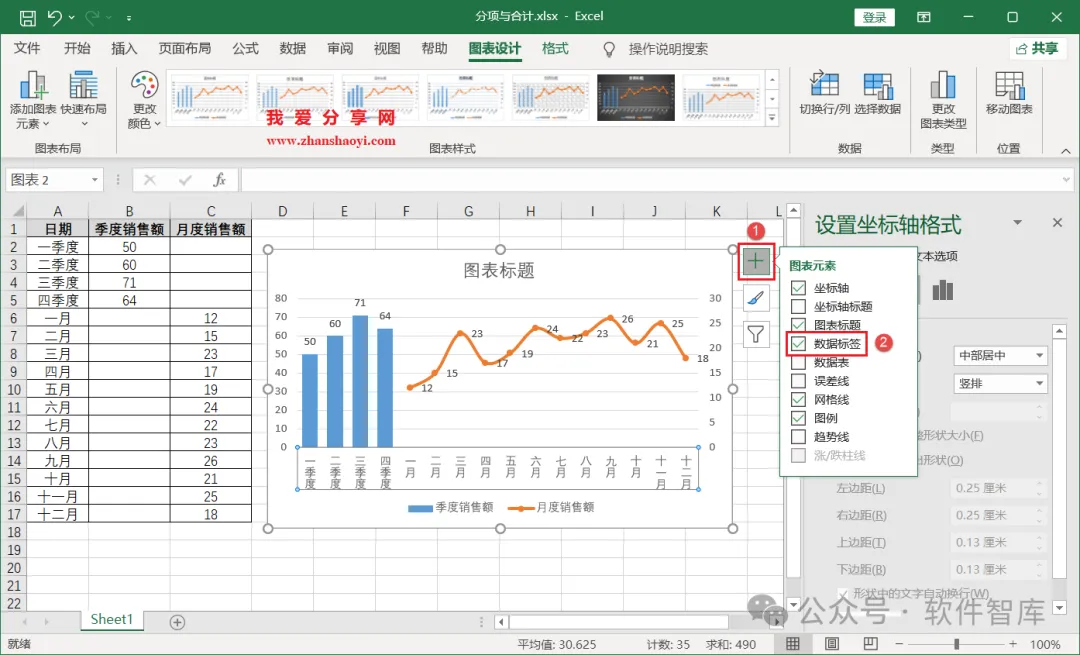Viewport: 1080px width, 655px height.
Task: Click the Chart Styles paintbrush button
Action: [x=756, y=299]
